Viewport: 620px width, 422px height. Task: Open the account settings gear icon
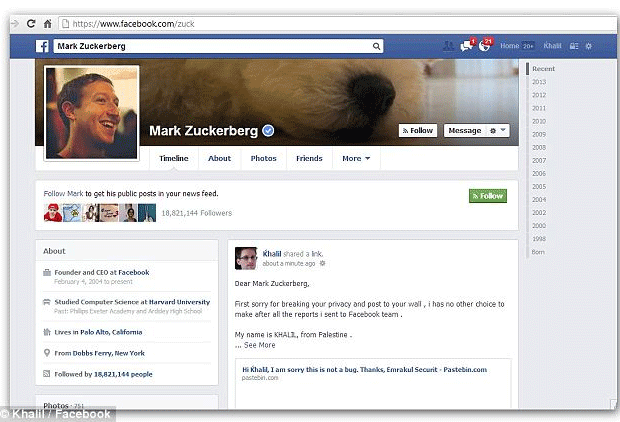(x=588, y=46)
